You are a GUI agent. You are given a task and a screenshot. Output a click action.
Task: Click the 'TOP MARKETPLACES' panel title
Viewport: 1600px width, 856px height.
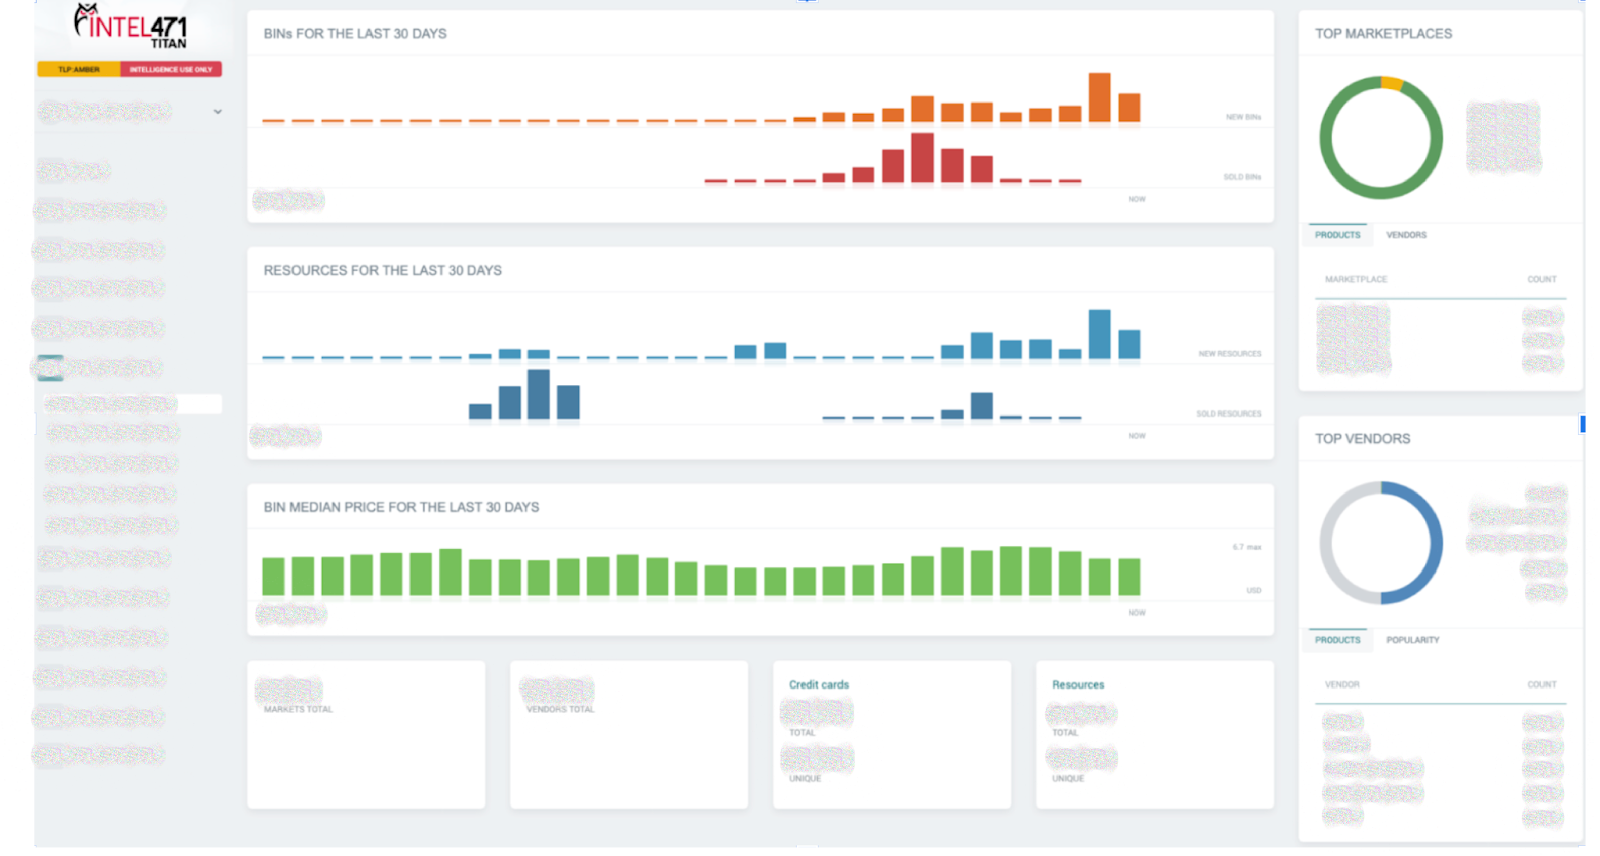click(1383, 33)
